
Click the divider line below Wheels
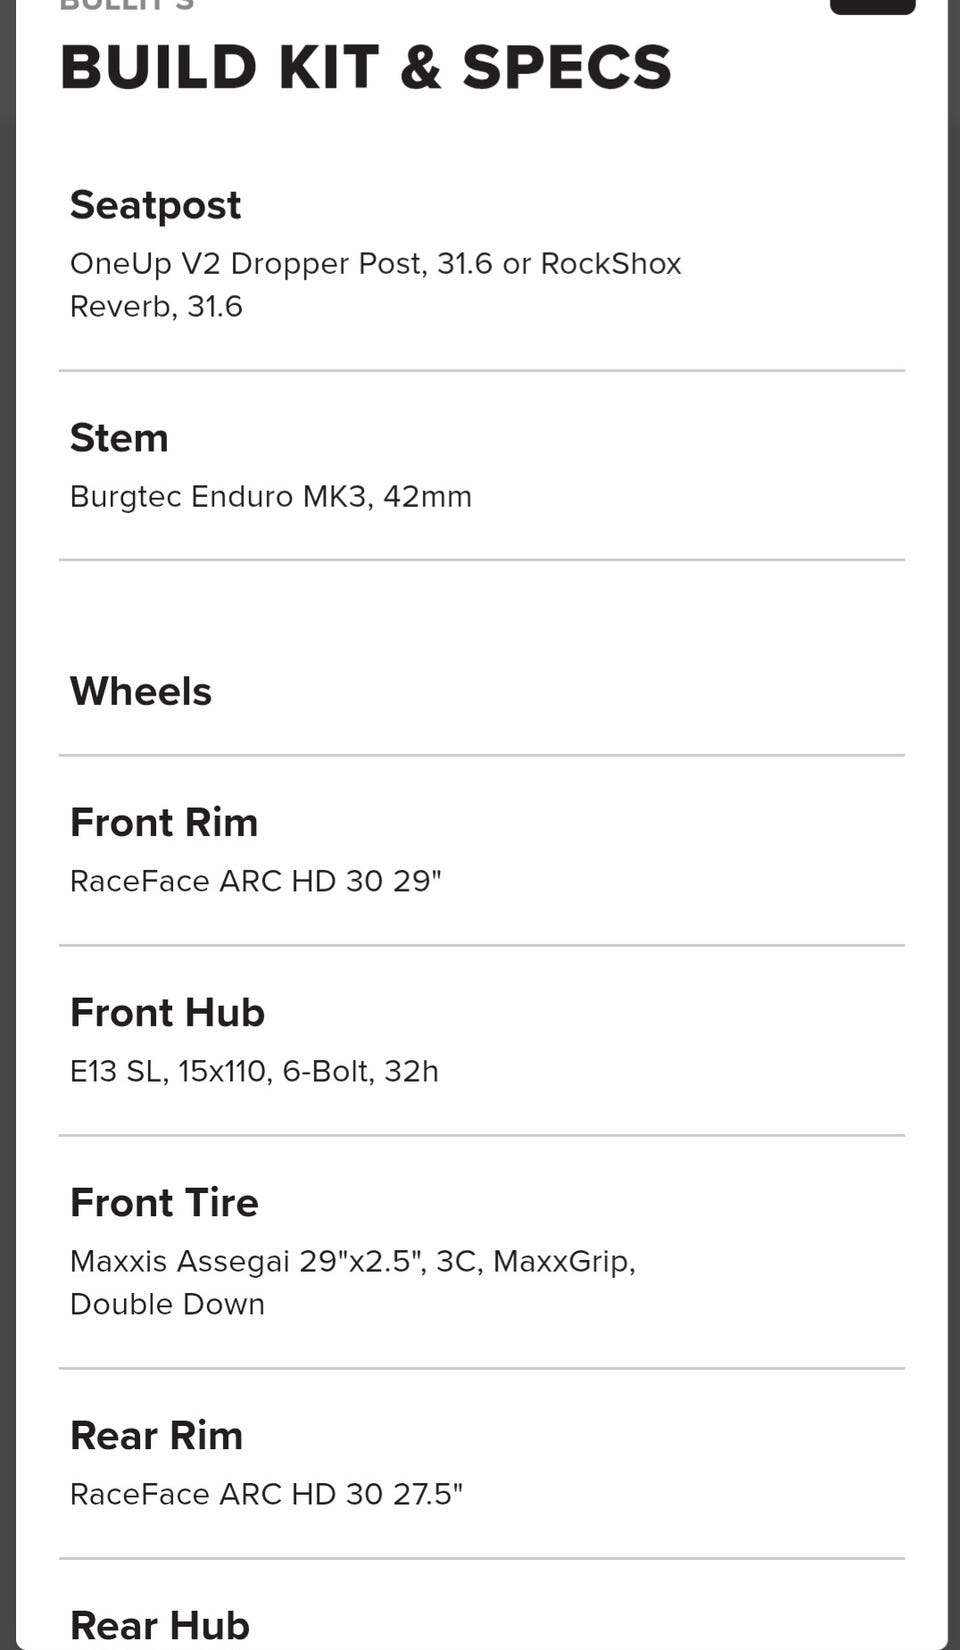pyautogui.click(x=481, y=755)
